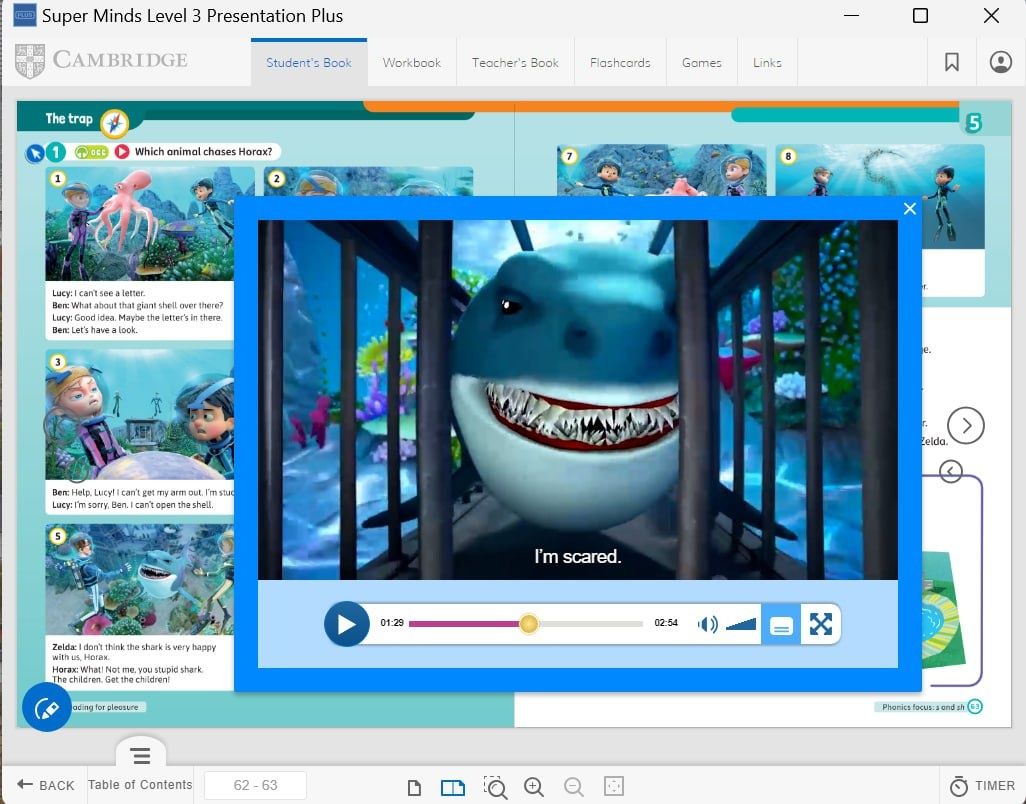Screen dimensions: 1026x804
Task: Click the 'Reading for pleasure' label
Action: (x=105, y=707)
